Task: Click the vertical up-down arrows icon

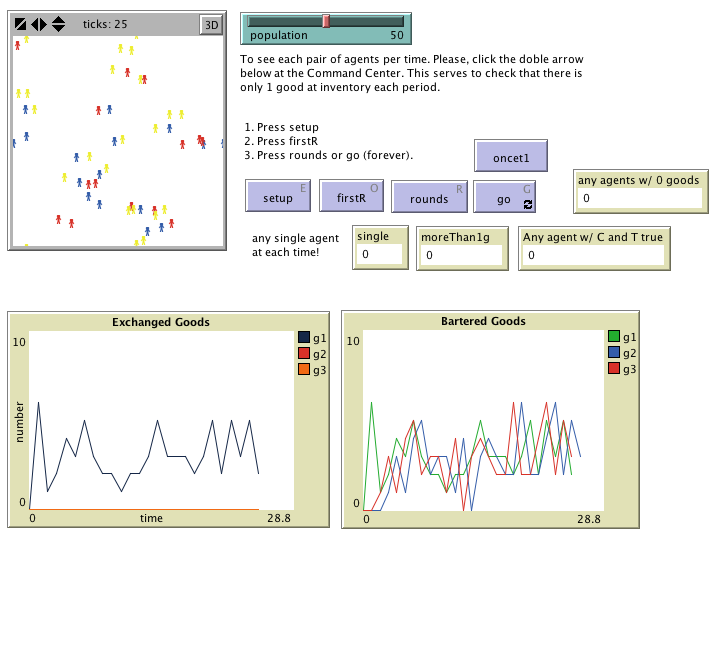Action: point(58,24)
